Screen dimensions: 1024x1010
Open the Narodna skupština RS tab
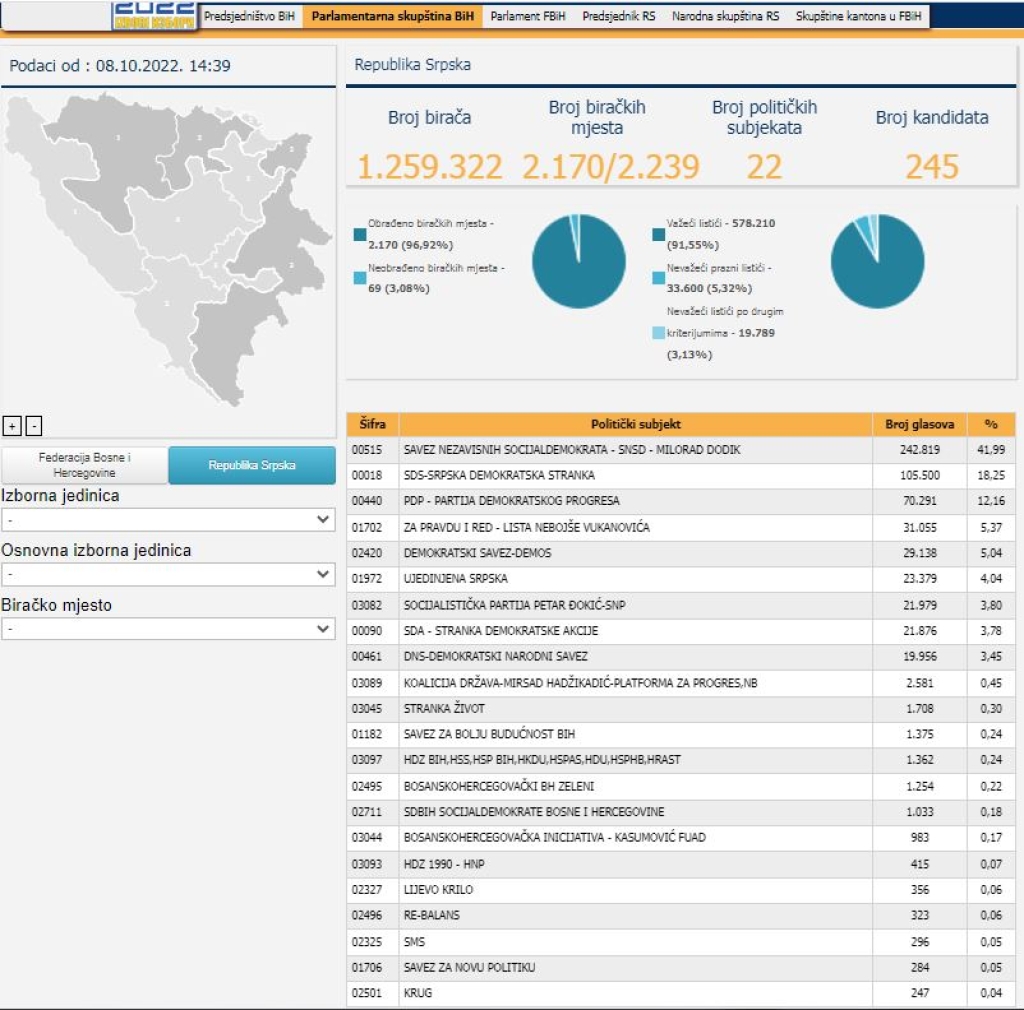[x=725, y=17]
